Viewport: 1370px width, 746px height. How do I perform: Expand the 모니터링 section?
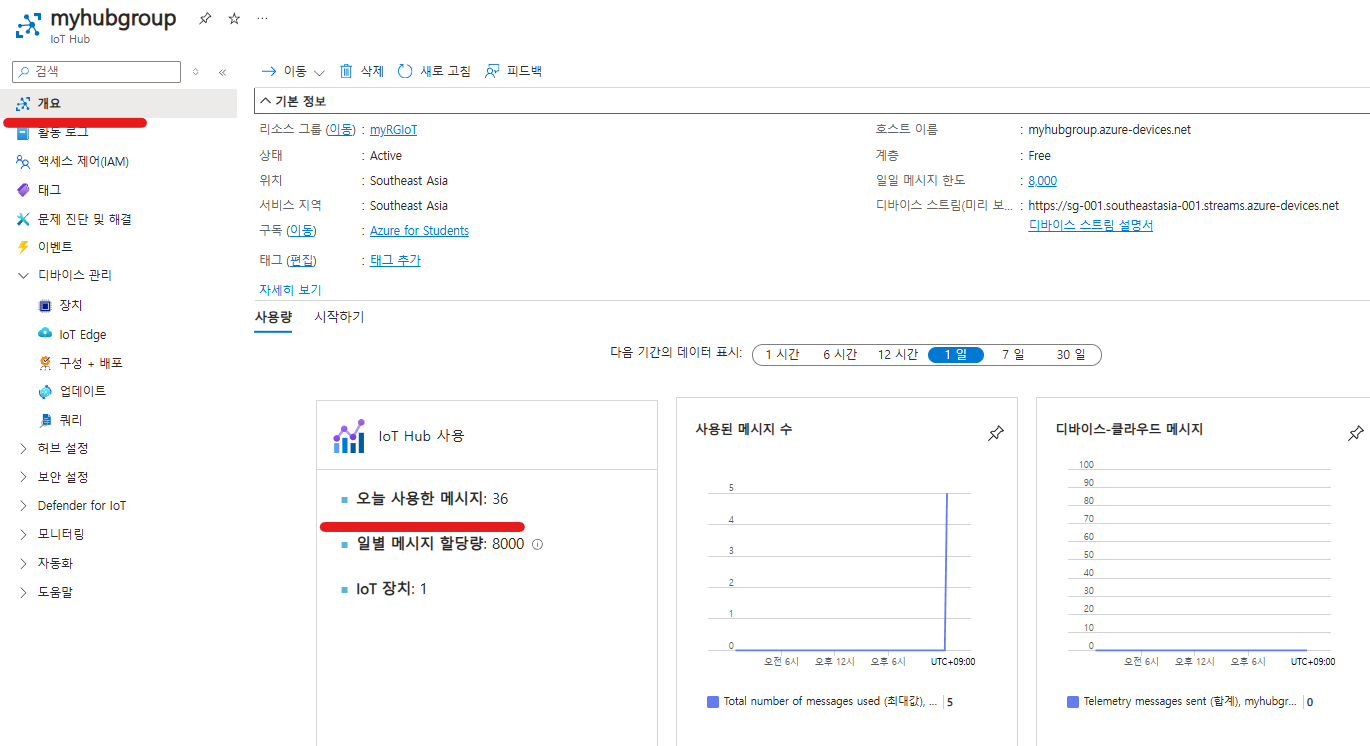click(23, 534)
